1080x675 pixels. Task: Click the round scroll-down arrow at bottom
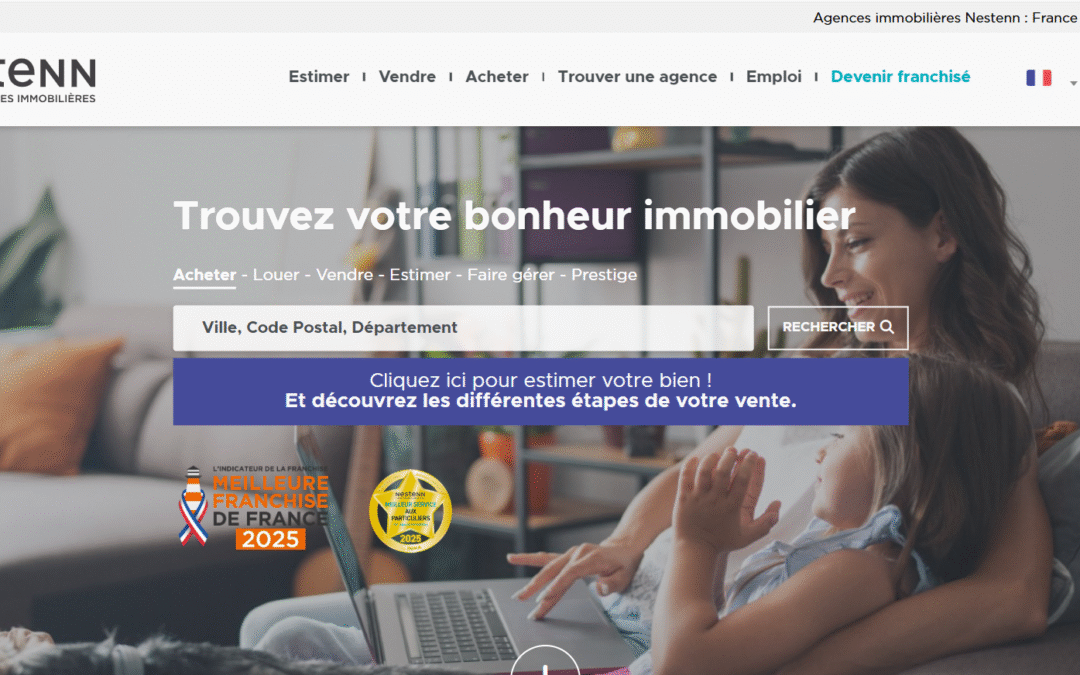[x=545, y=661]
